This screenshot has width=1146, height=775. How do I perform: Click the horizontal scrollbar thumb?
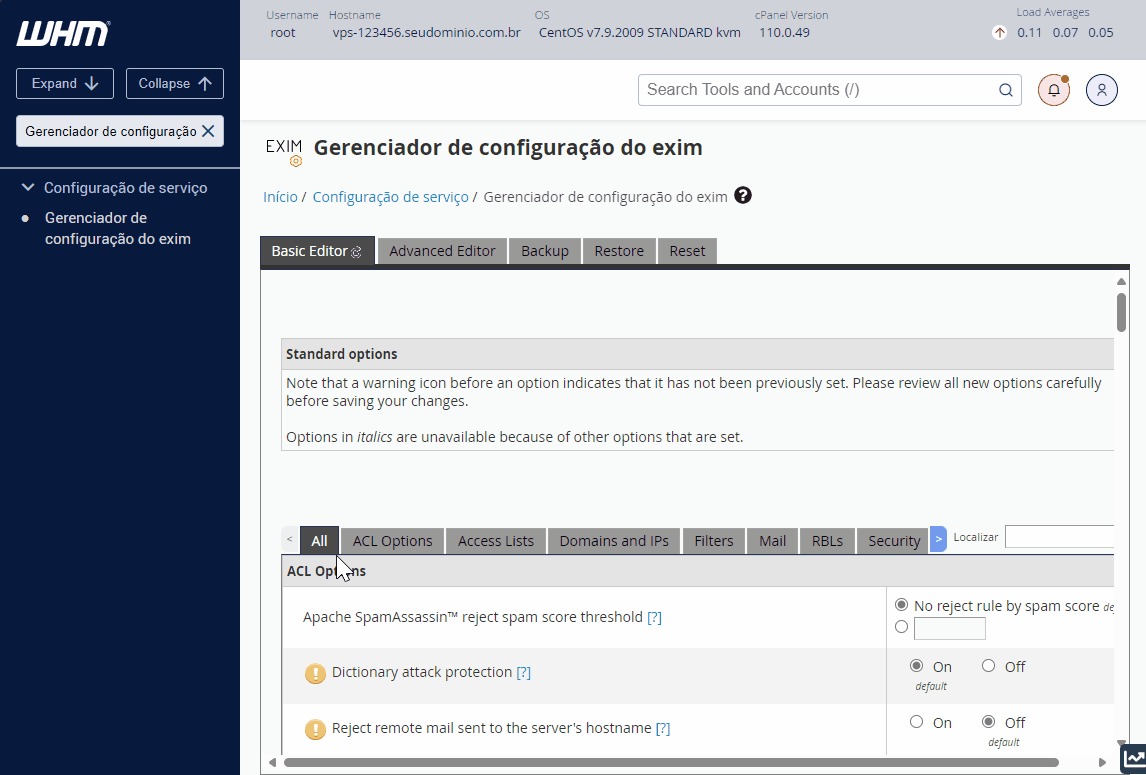tap(671, 763)
